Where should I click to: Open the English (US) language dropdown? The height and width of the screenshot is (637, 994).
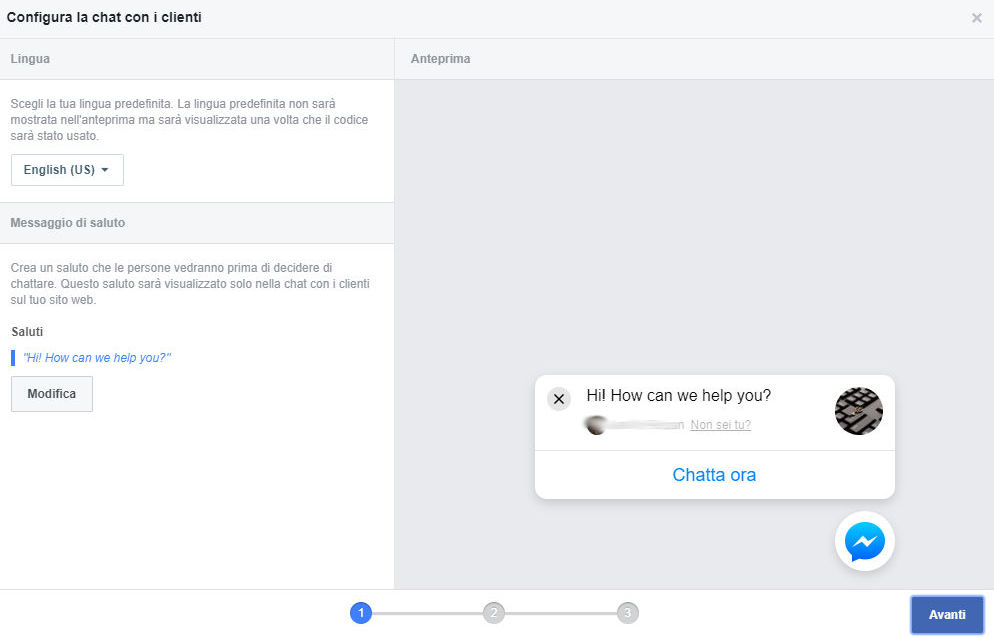(67, 170)
